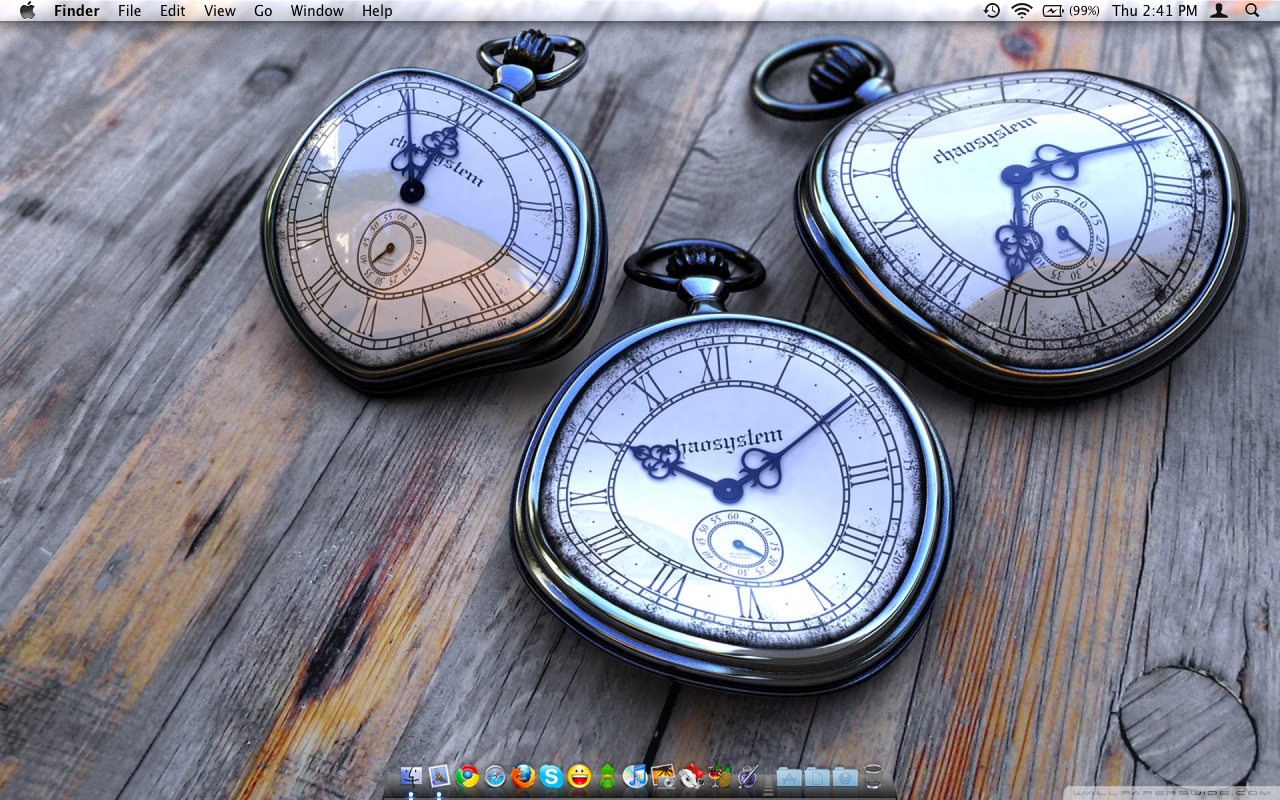Open the Help menu
The height and width of the screenshot is (800, 1280).
coord(377,11)
